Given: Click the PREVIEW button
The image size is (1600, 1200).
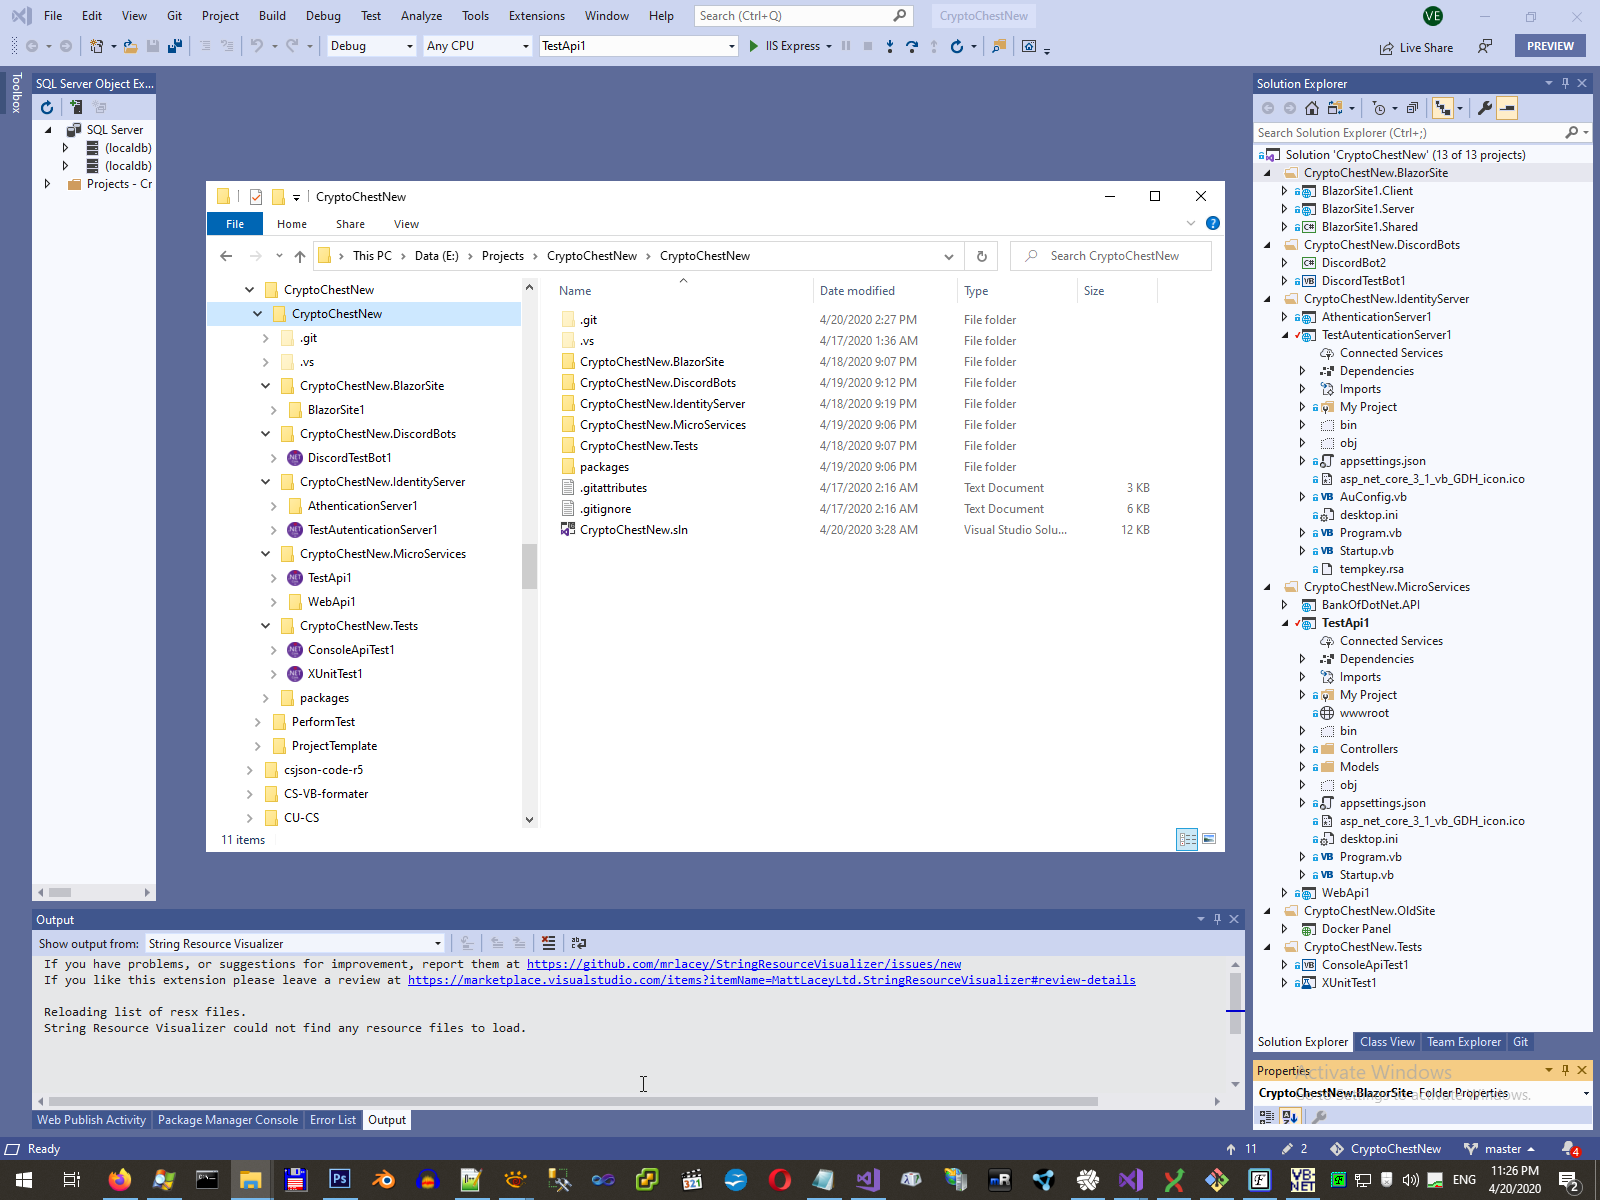Looking at the screenshot, I should (1550, 46).
